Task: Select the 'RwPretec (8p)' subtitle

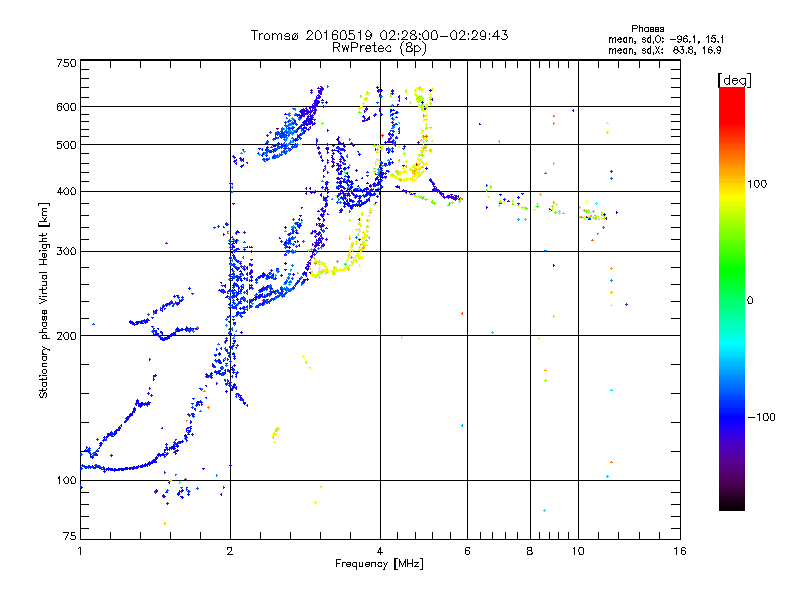Action: tap(379, 48)
